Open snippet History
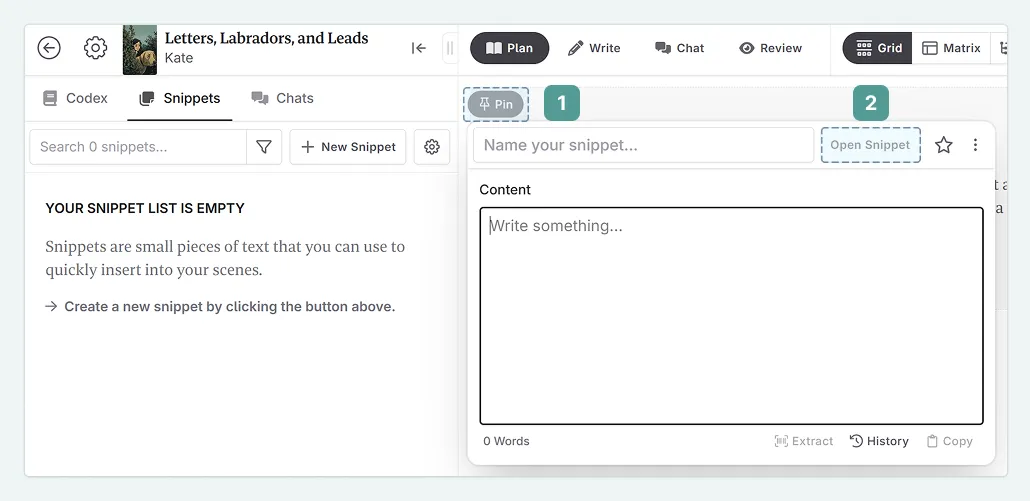Screen dimensions: 1030x501 [x=879, y=441]
